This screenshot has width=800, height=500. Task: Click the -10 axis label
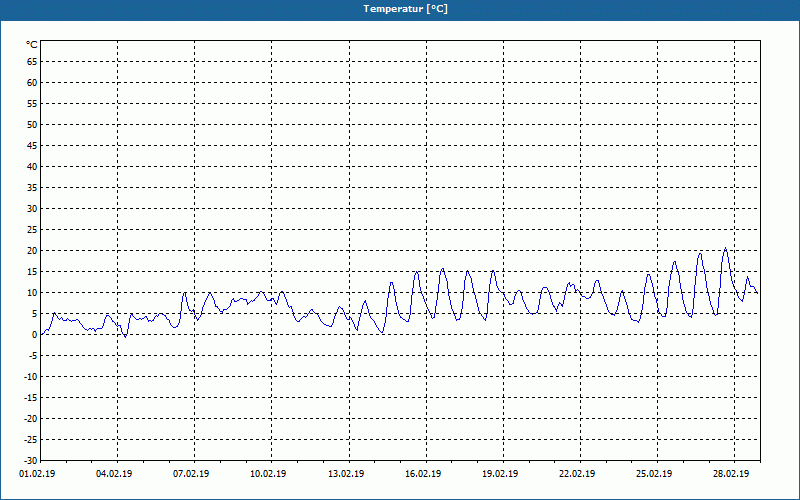click(x=31, y=377)
